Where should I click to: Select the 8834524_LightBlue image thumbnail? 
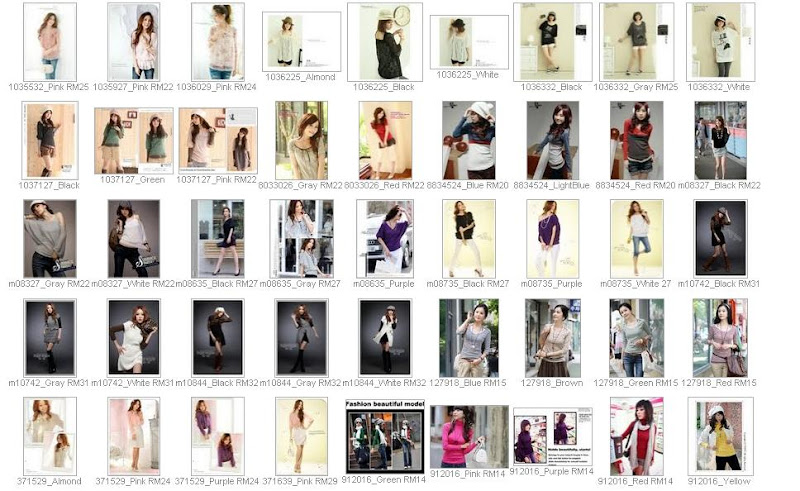(553, 140)
